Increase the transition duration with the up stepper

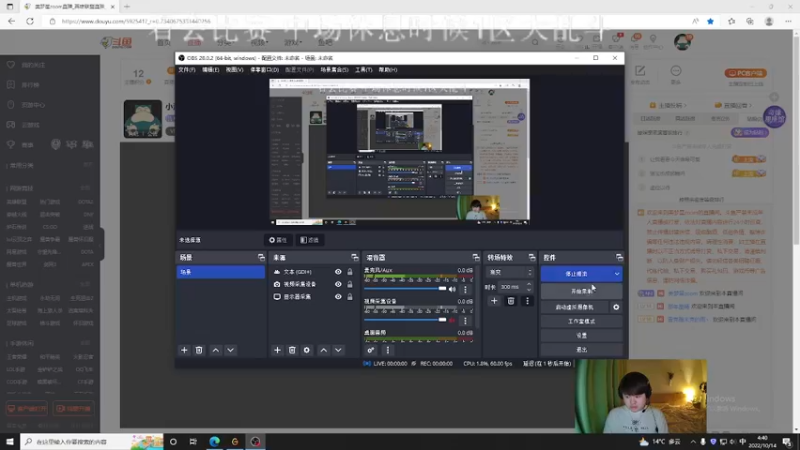tap(529, 284)
